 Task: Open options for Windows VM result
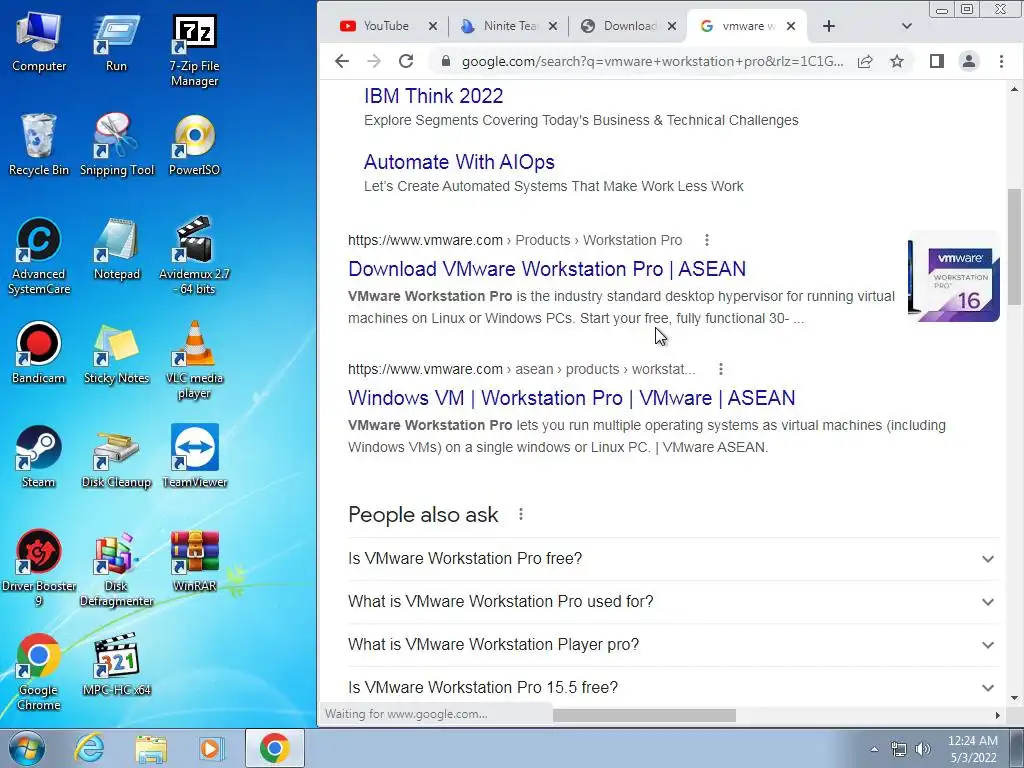coord(721,370)
